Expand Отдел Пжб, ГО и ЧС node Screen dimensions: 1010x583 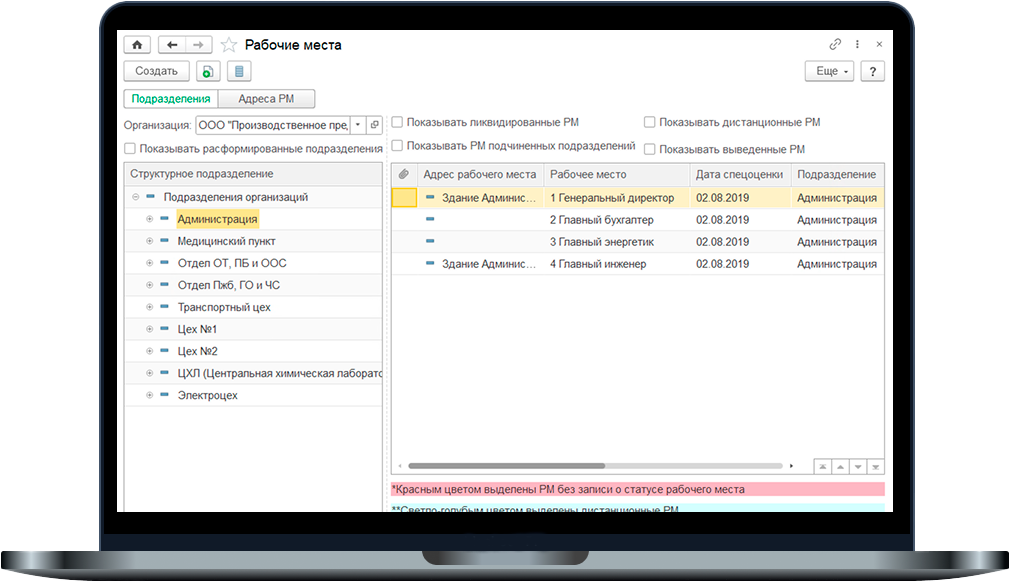(149, 285)
